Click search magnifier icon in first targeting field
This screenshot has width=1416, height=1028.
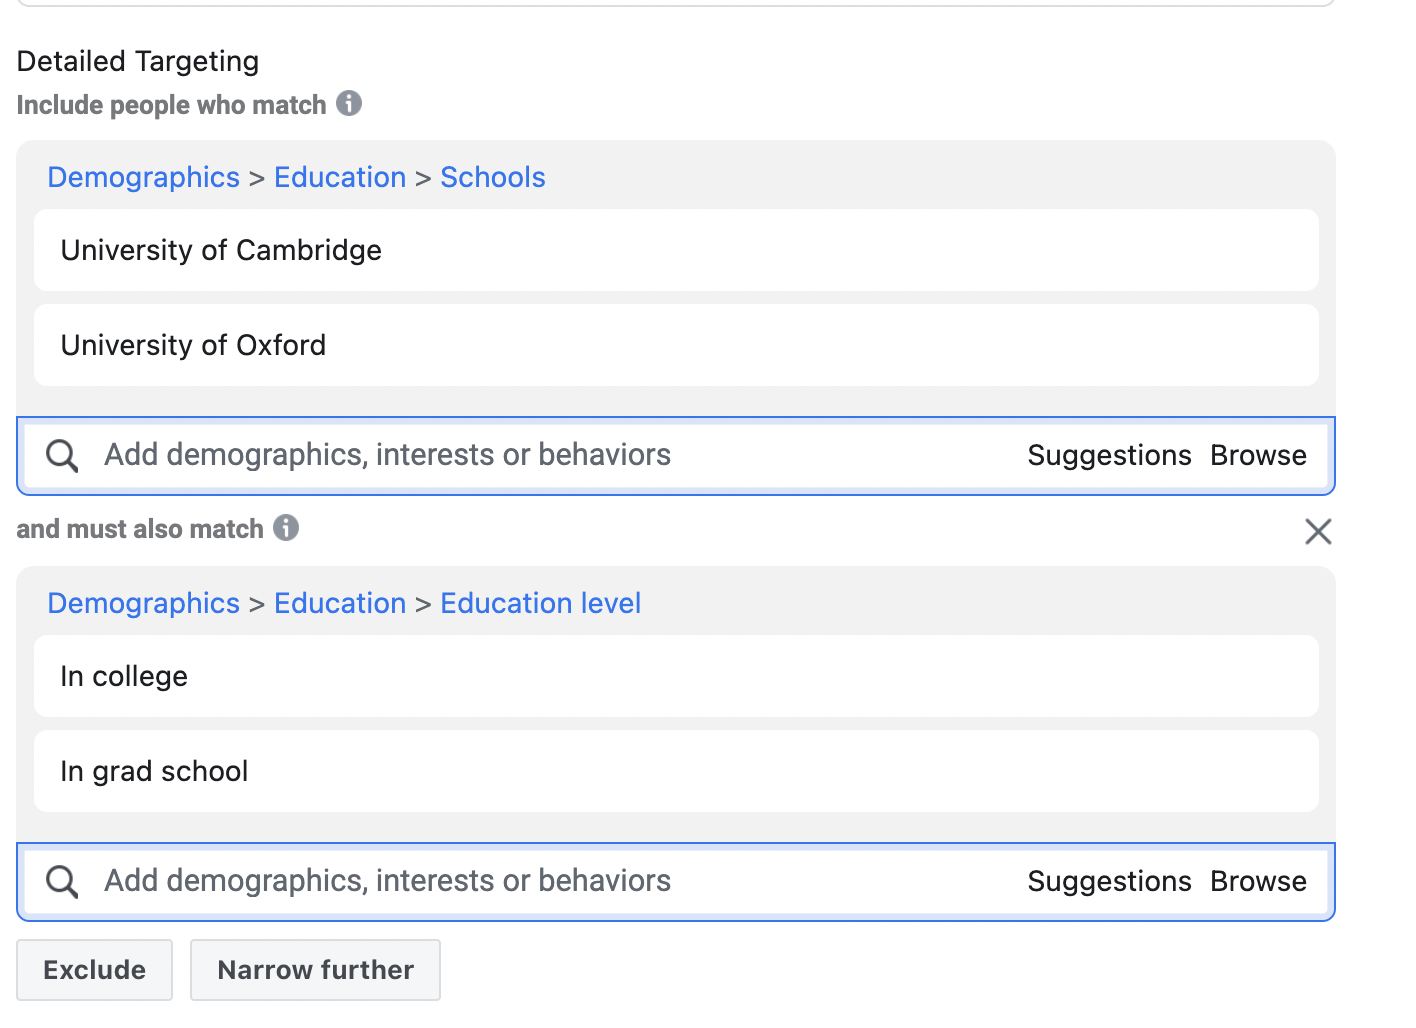click(62, 455)
